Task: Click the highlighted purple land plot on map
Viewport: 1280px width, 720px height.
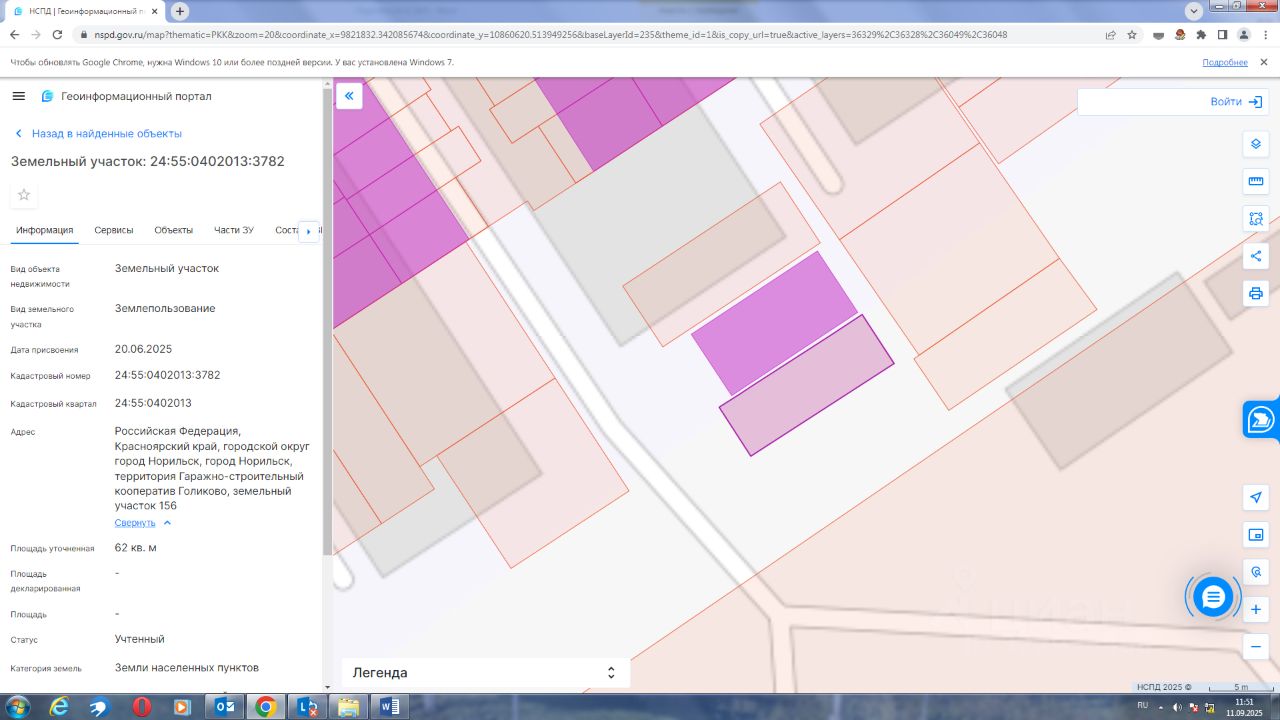Action: (806, 384)
